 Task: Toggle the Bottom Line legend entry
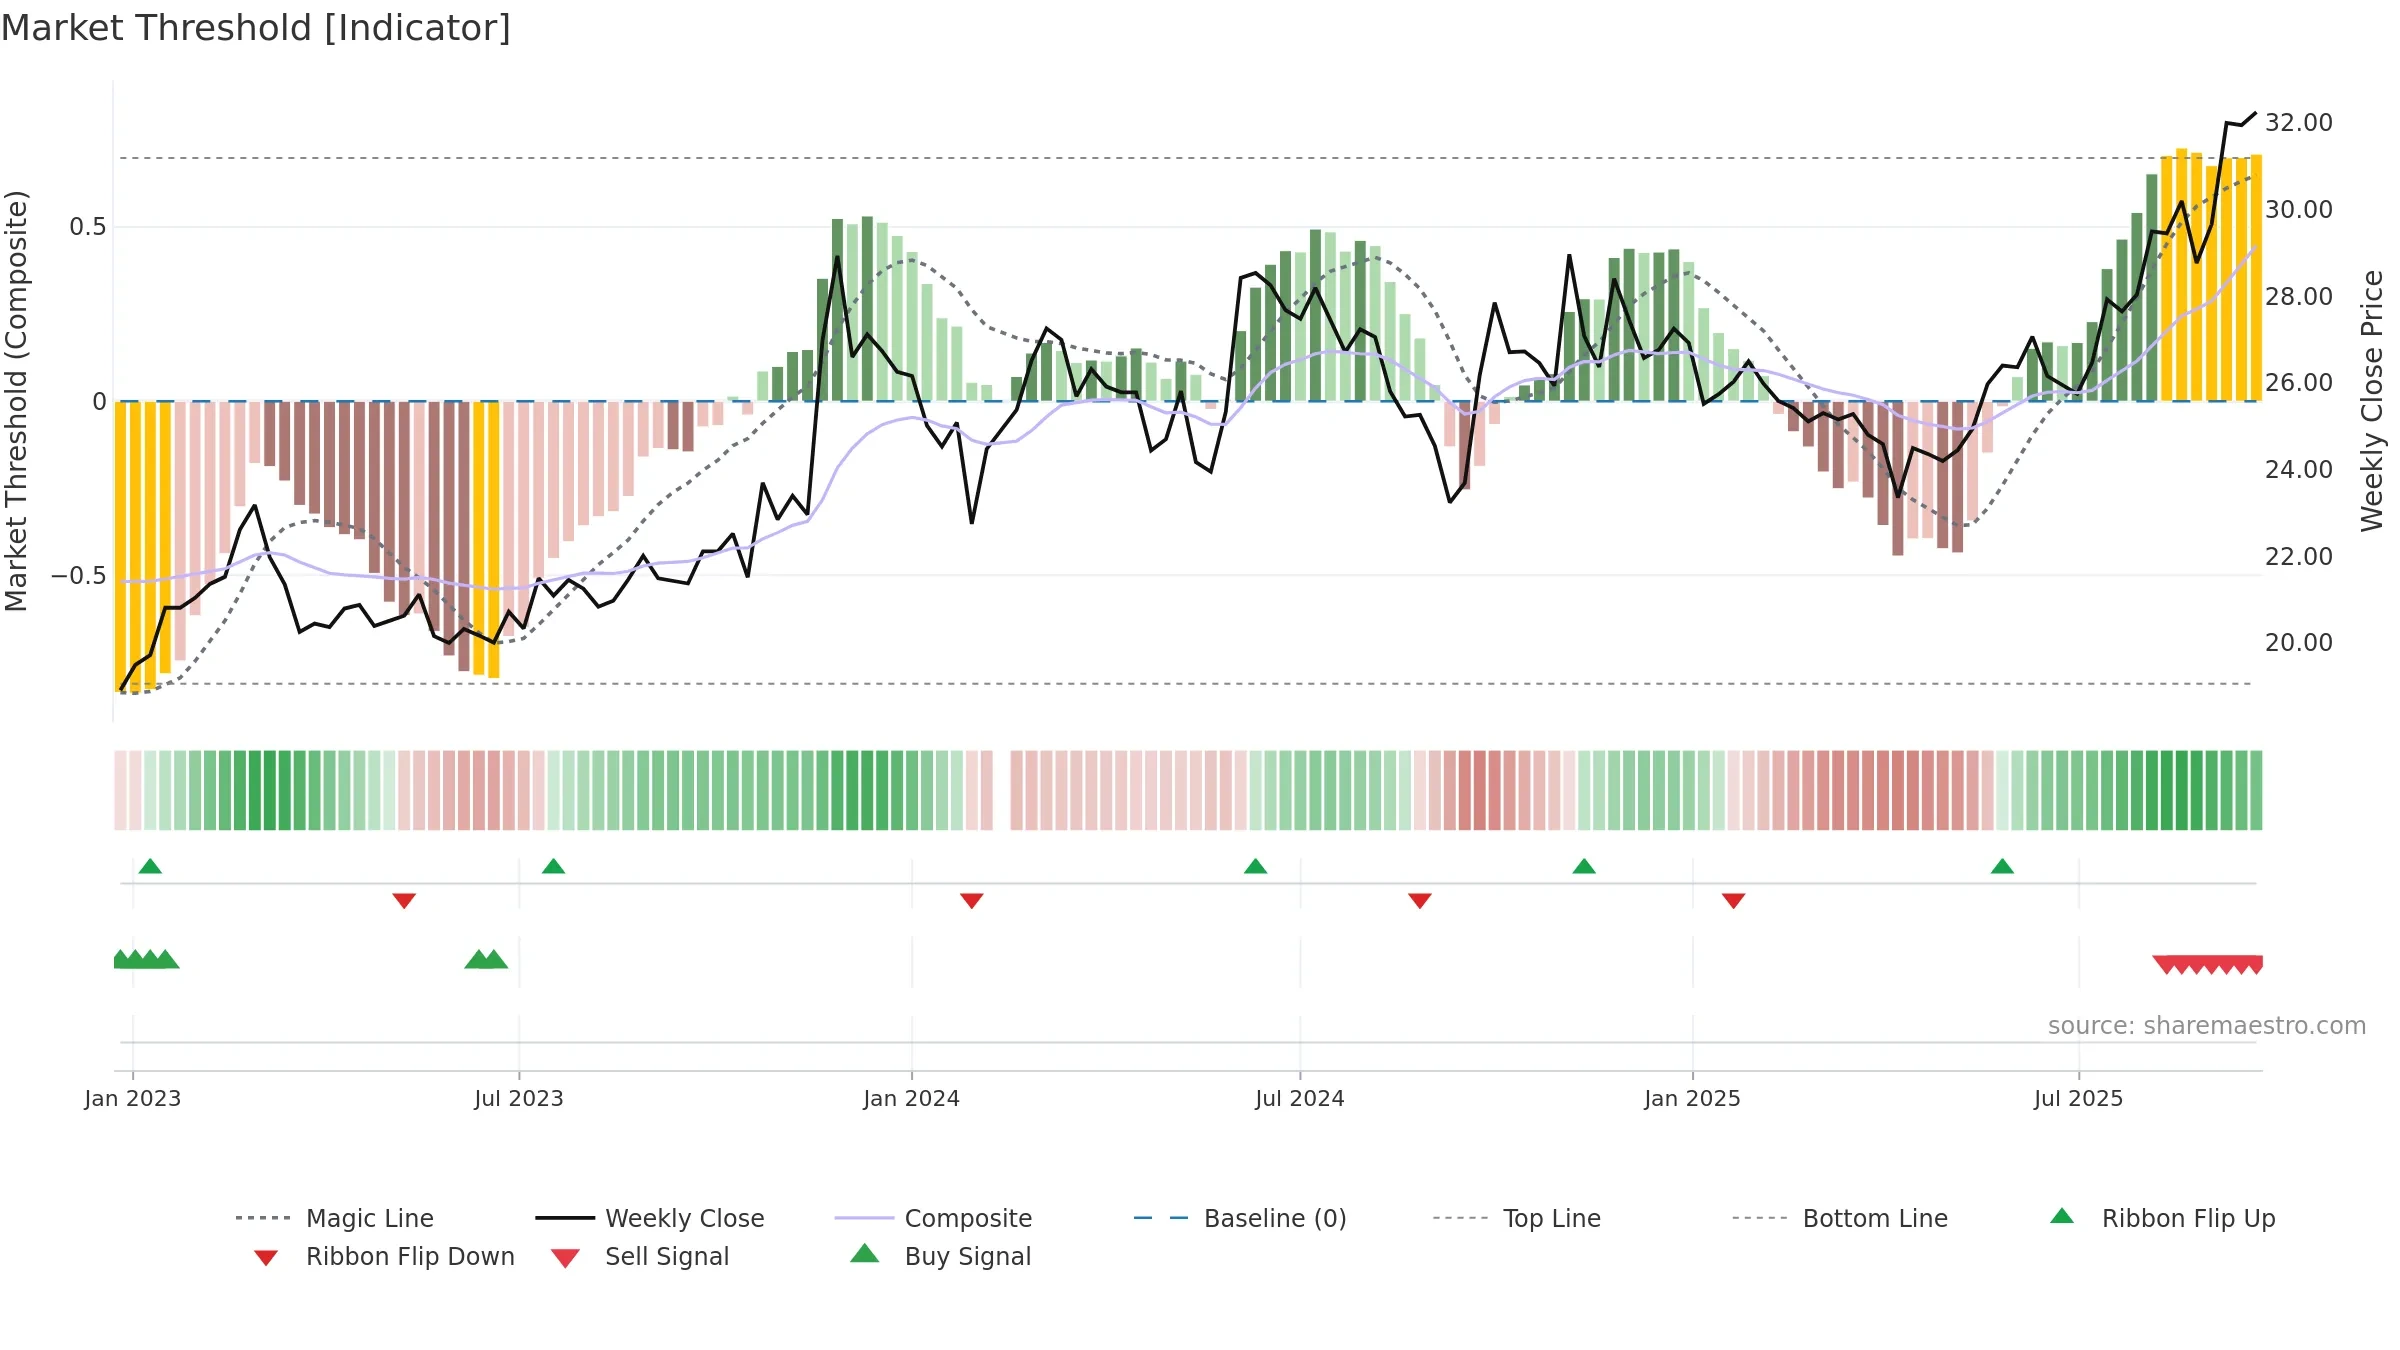point(1840,1218)
